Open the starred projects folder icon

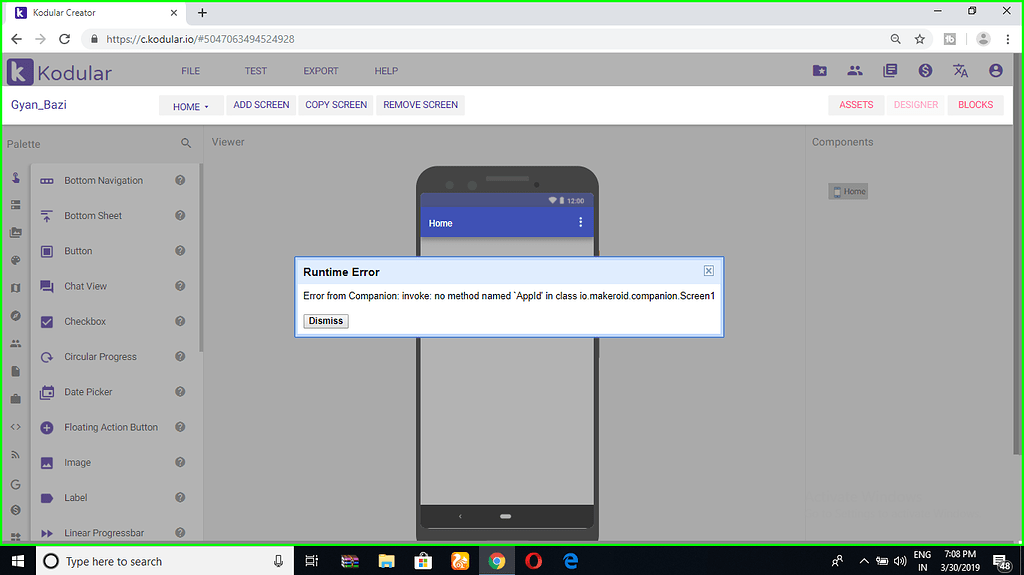pos(820,71)
